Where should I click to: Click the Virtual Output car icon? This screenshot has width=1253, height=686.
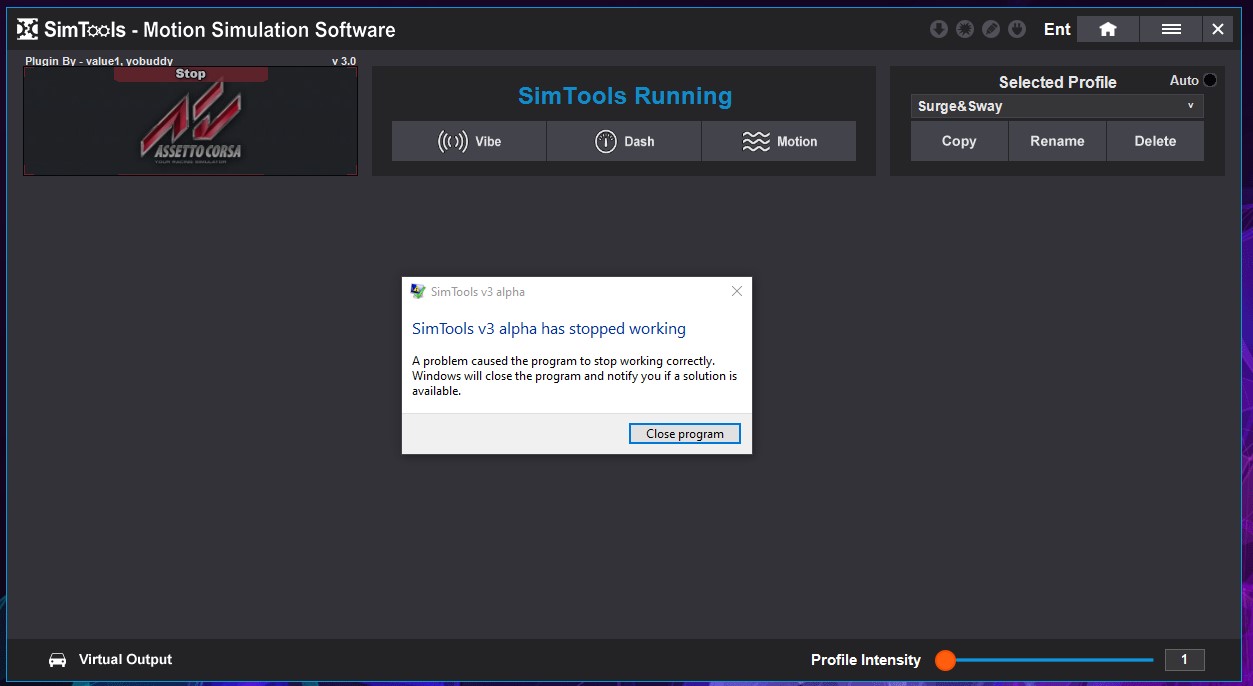tap(58, 660)
